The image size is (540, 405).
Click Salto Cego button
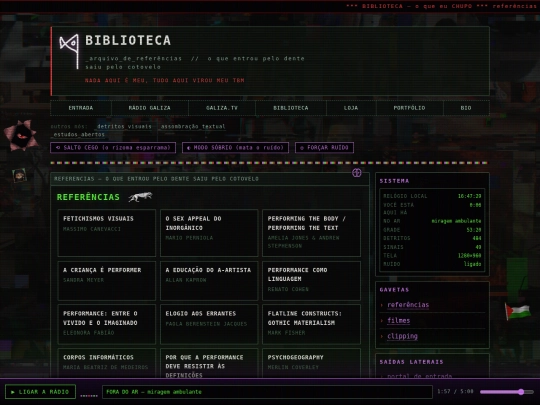[113, 147]
